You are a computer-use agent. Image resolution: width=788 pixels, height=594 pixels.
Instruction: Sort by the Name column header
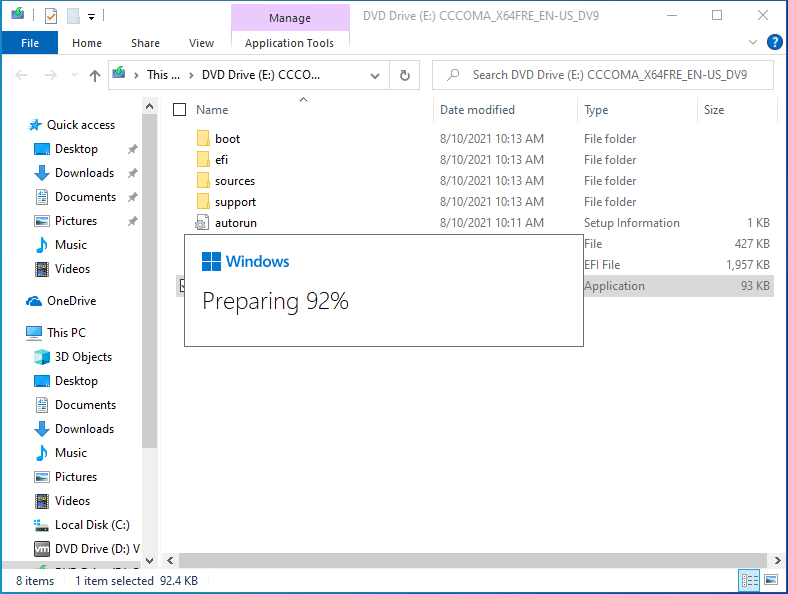click(x=212, y=110)
